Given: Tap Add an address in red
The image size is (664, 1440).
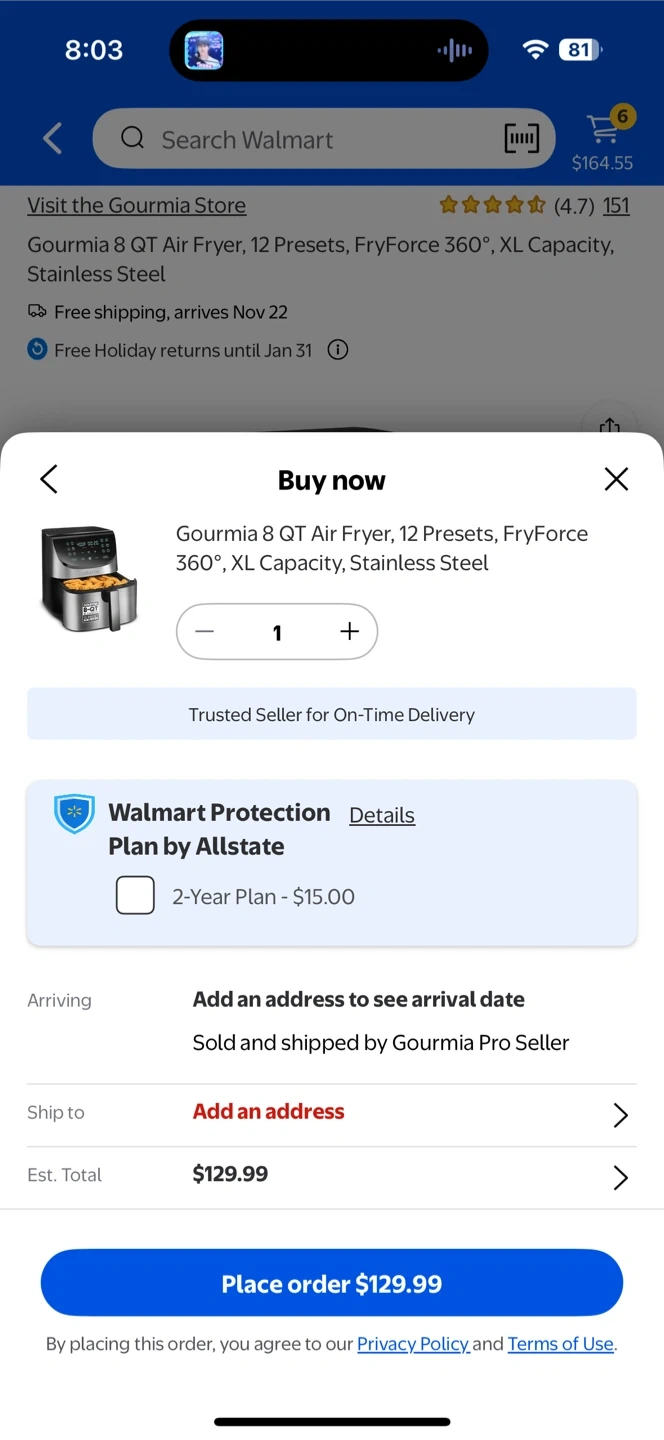Looking at the screenshot, I should coord(268,1111).
